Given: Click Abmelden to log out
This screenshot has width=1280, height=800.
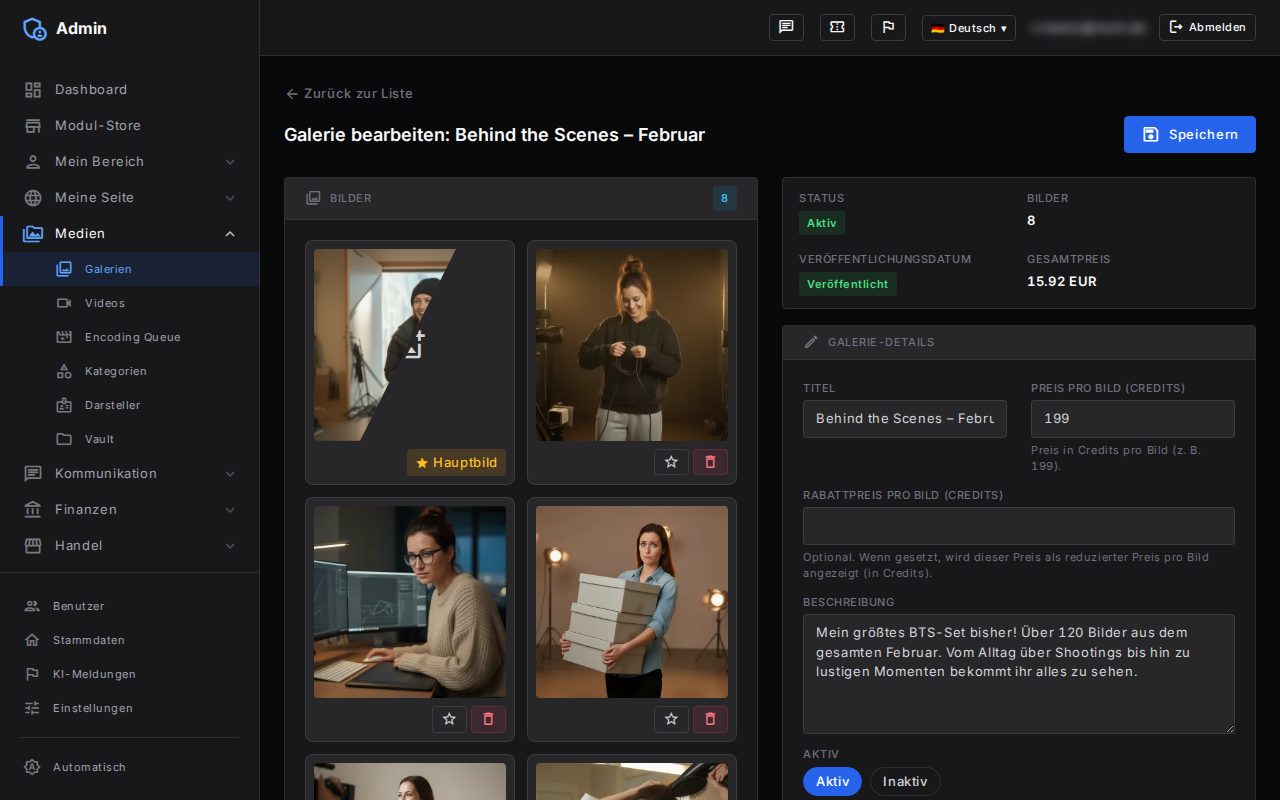Looking at the screenshot, I should pos(1207,27).
